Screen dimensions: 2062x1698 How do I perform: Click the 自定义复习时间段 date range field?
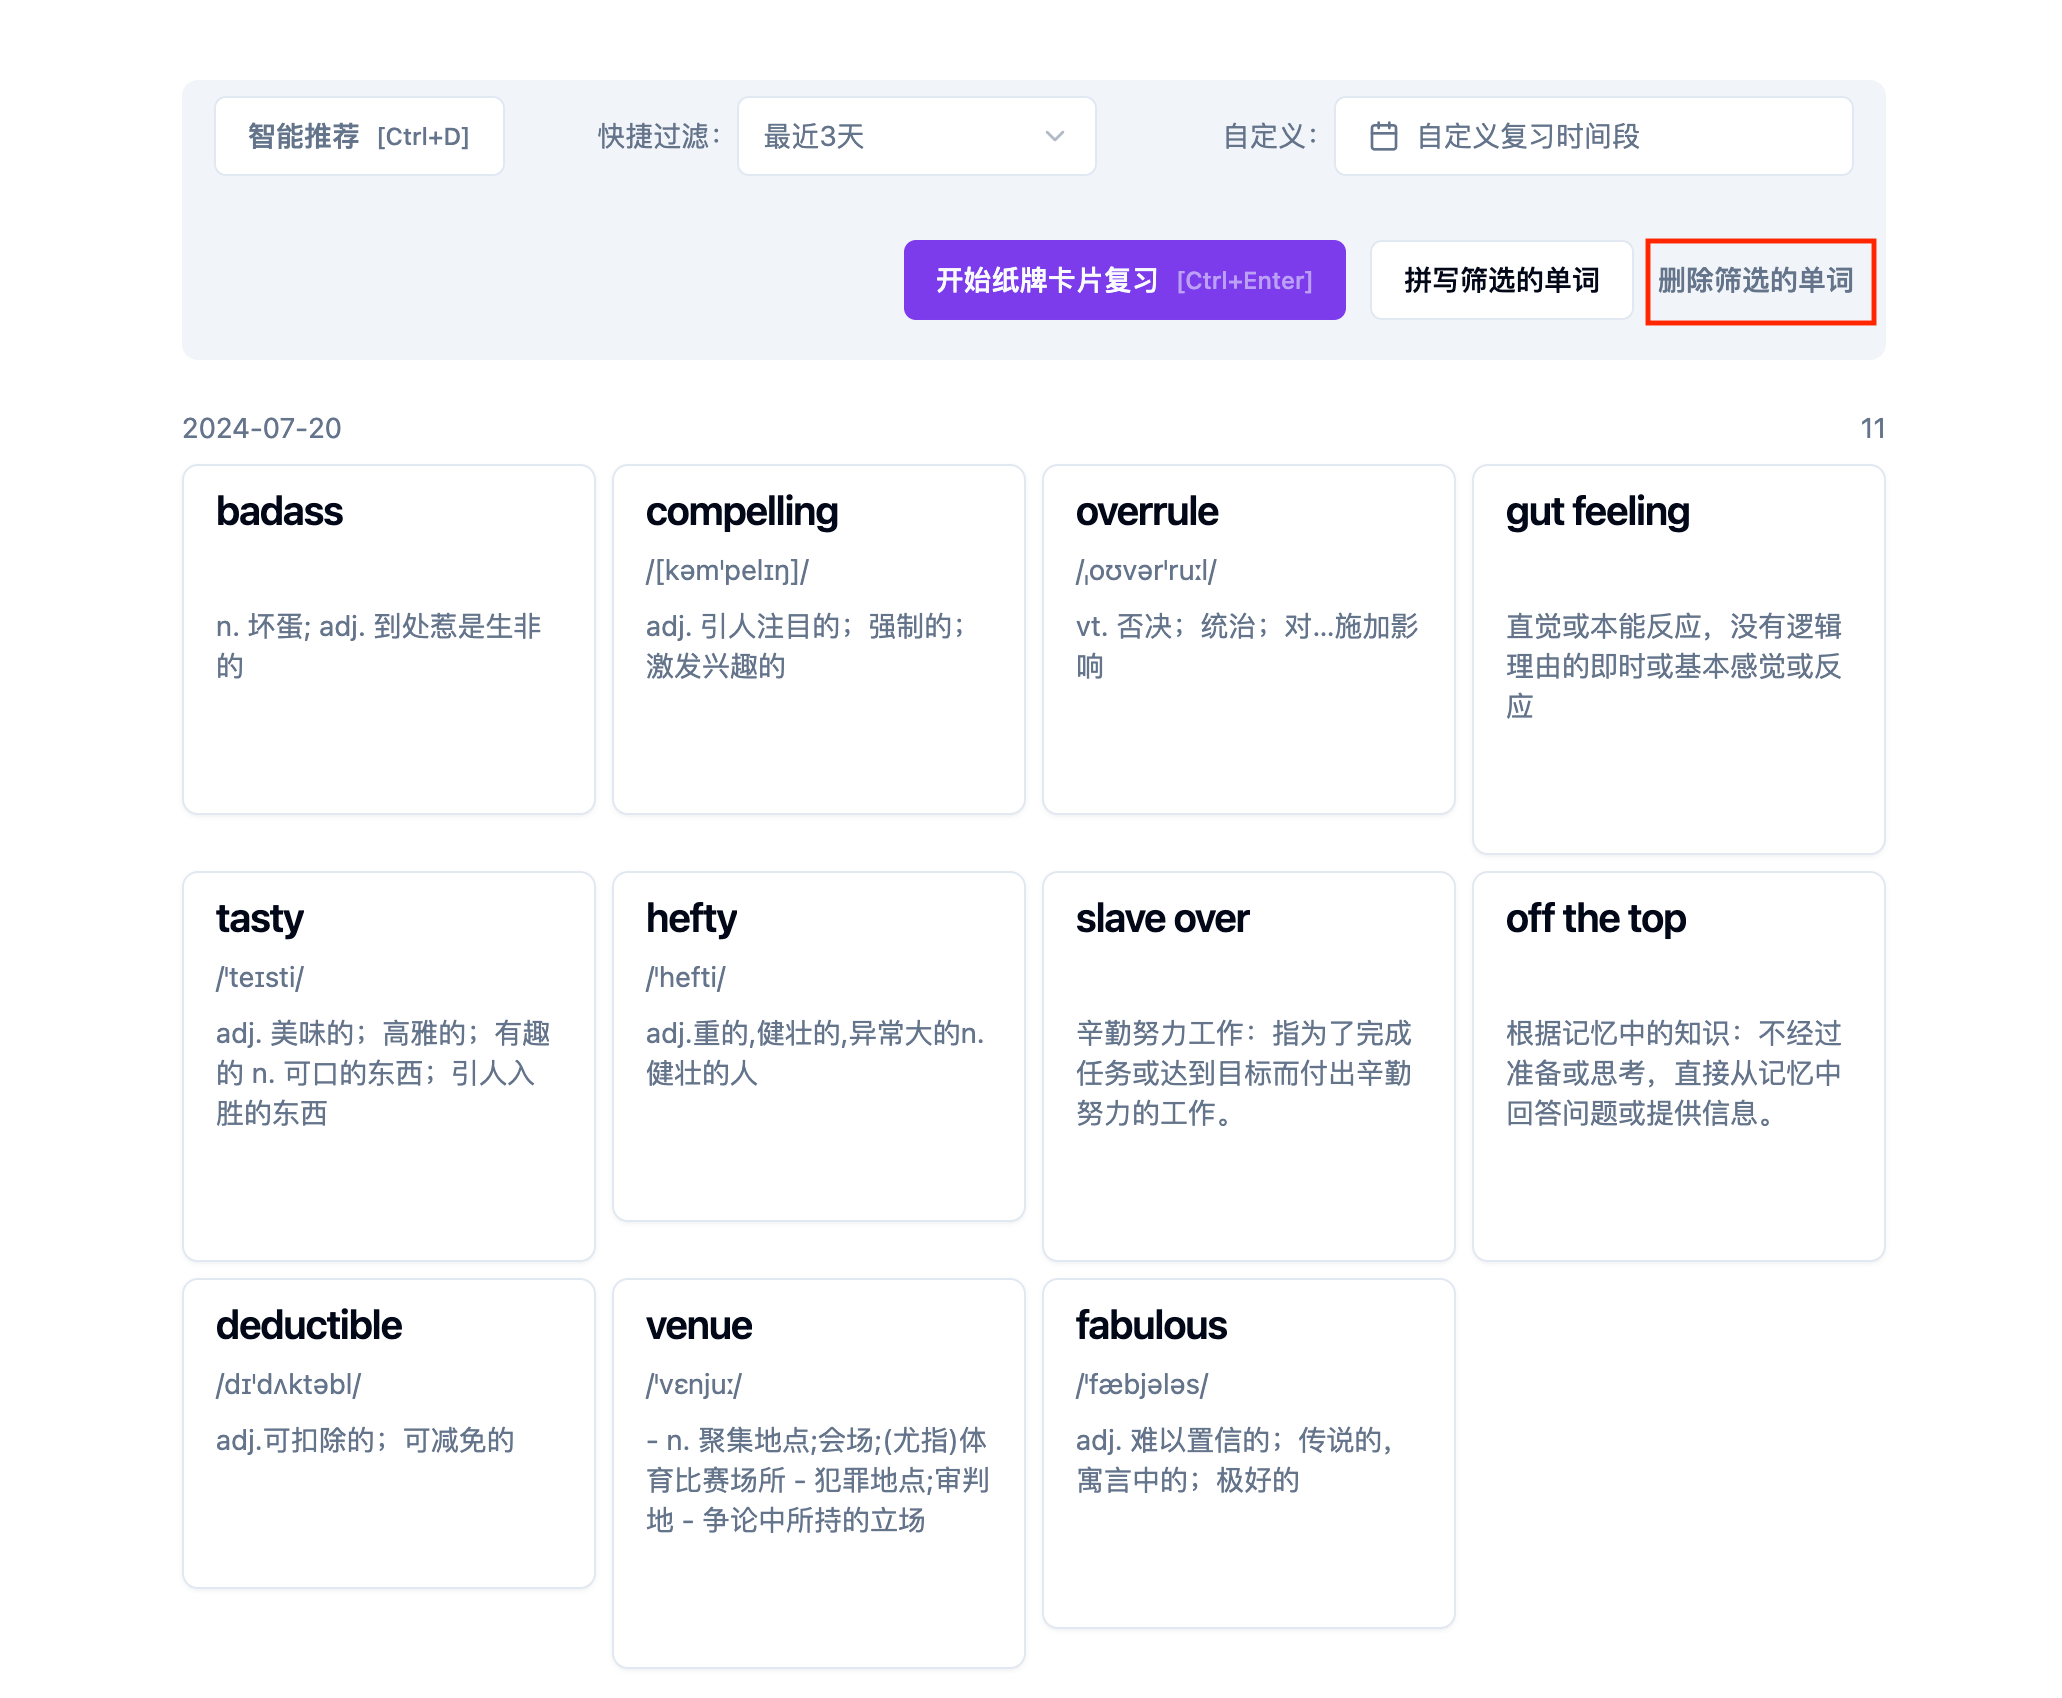[1593, 136]
